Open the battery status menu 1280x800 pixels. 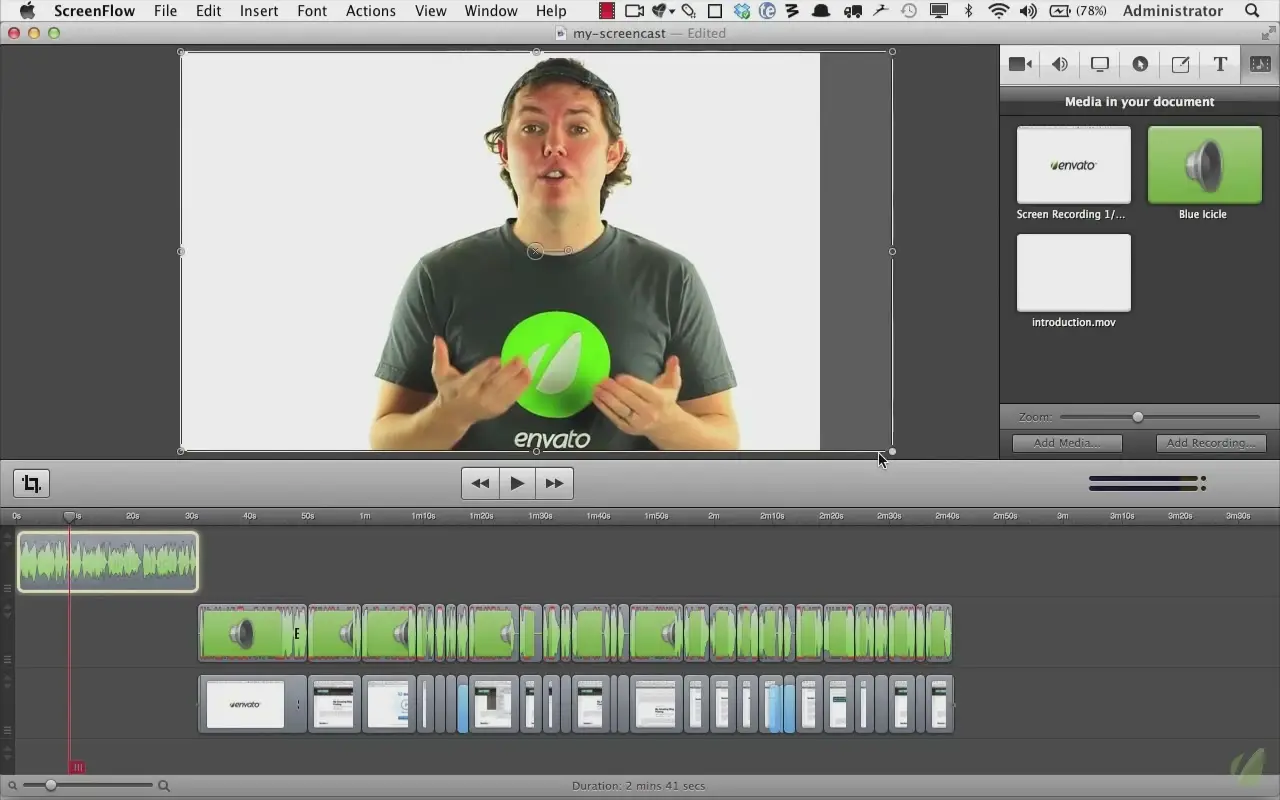click(1077, 11)
